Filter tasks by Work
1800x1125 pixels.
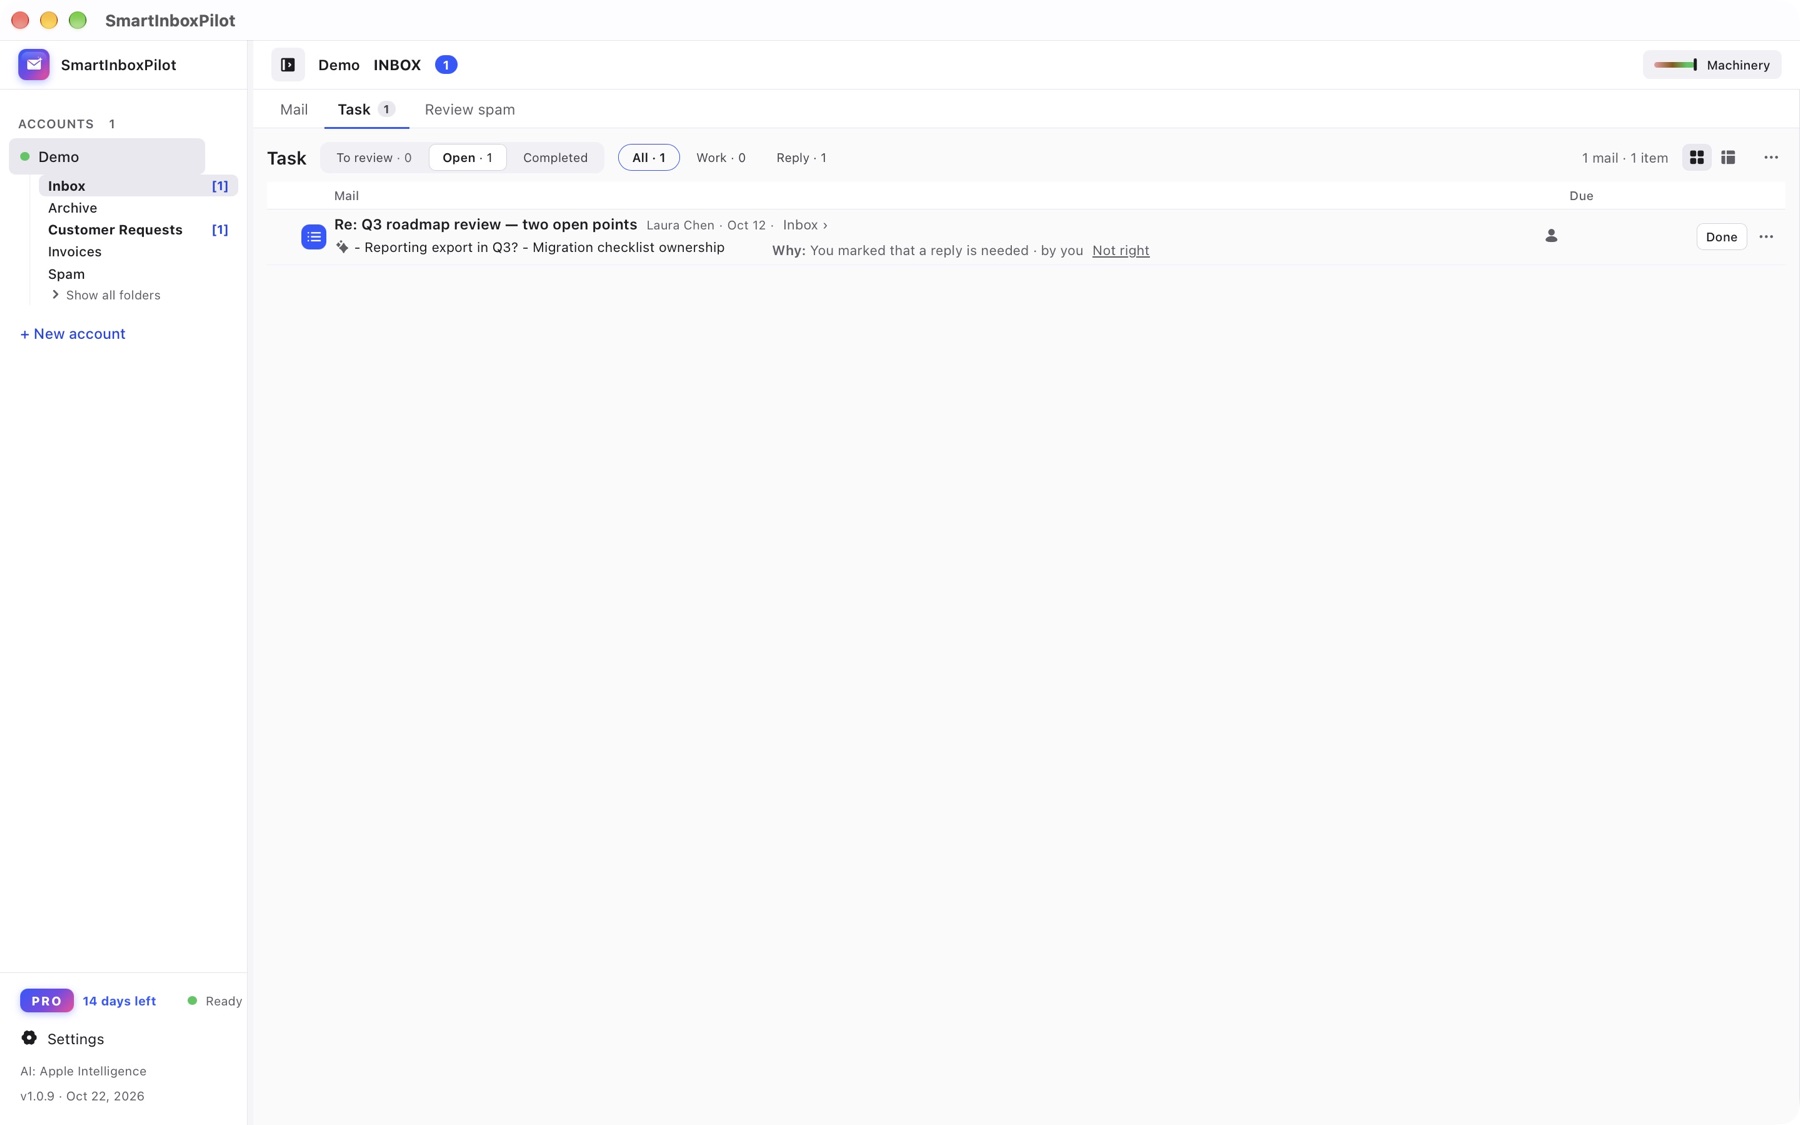(721, 158)
